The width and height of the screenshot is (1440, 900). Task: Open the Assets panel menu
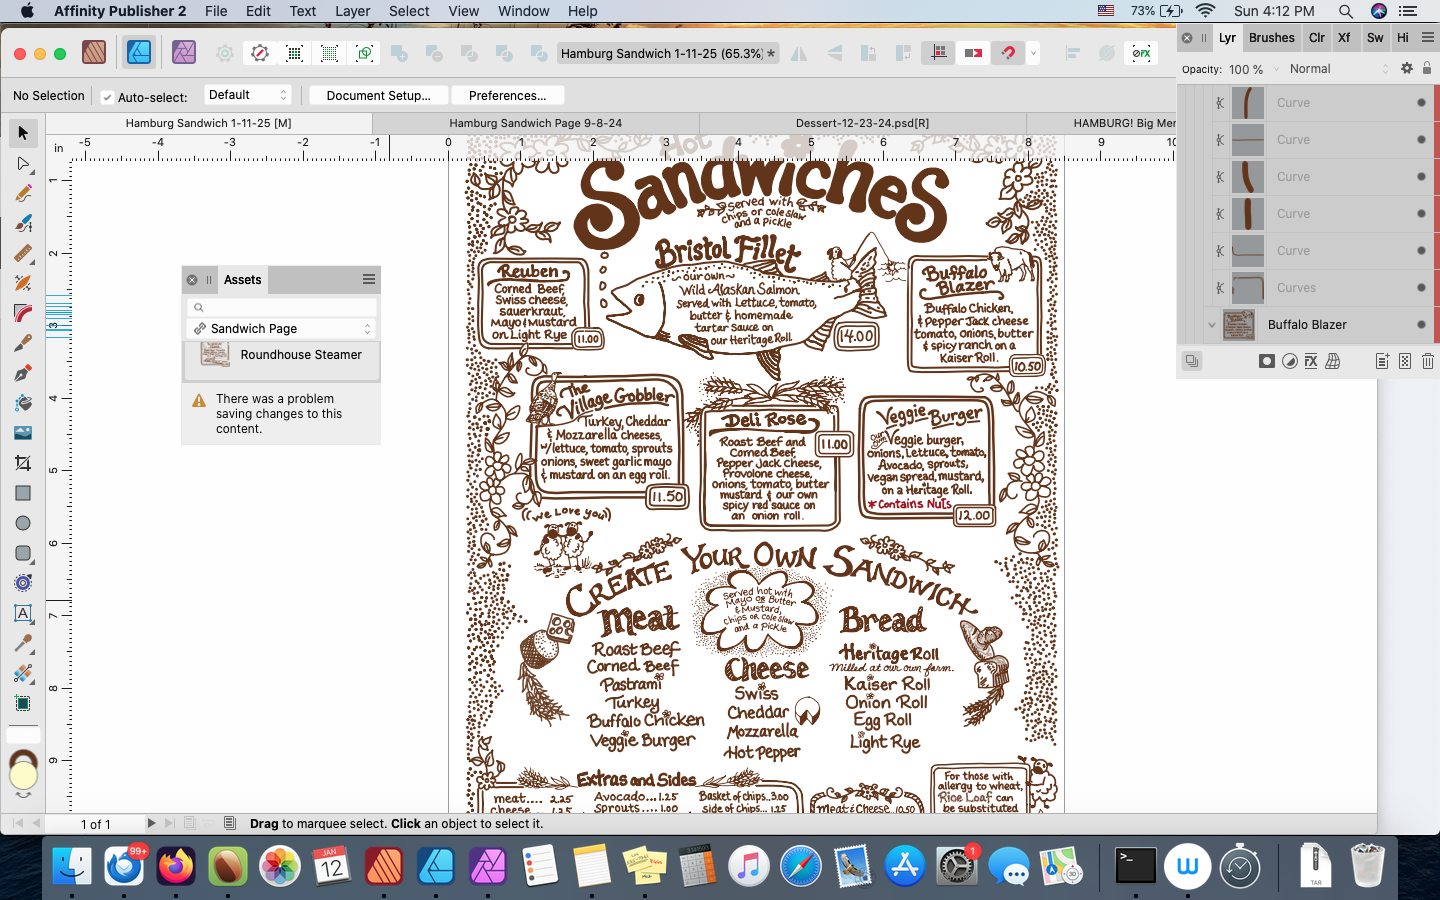369,279
